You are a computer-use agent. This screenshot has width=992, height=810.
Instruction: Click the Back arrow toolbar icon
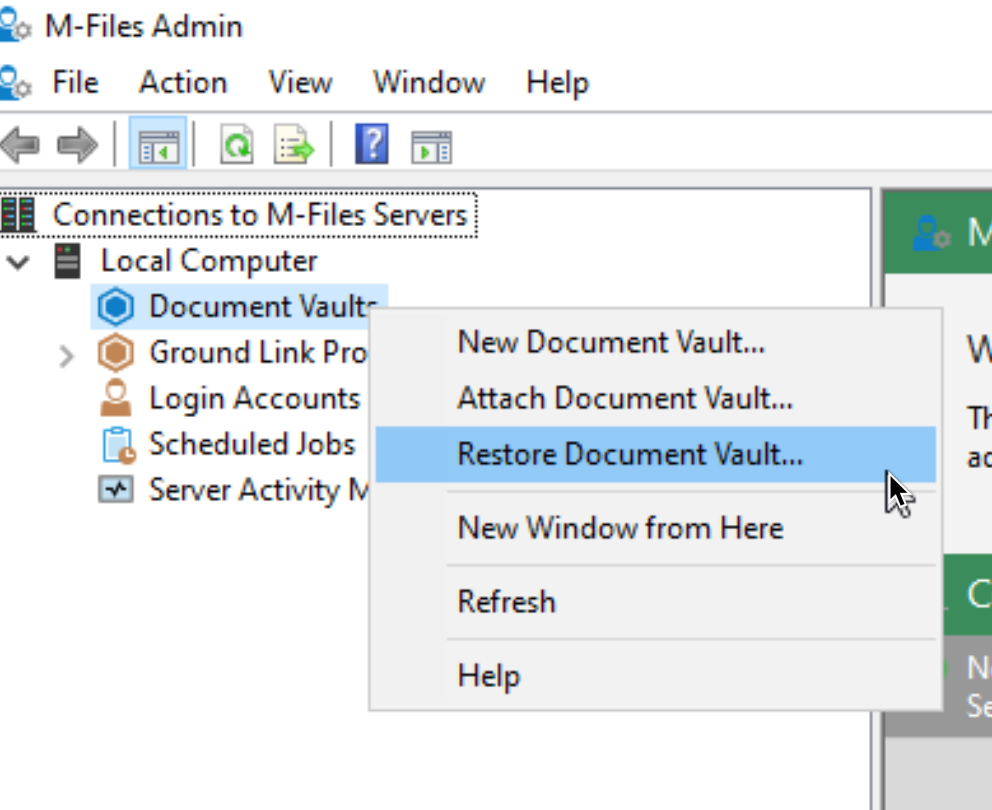tap(20, 145)
